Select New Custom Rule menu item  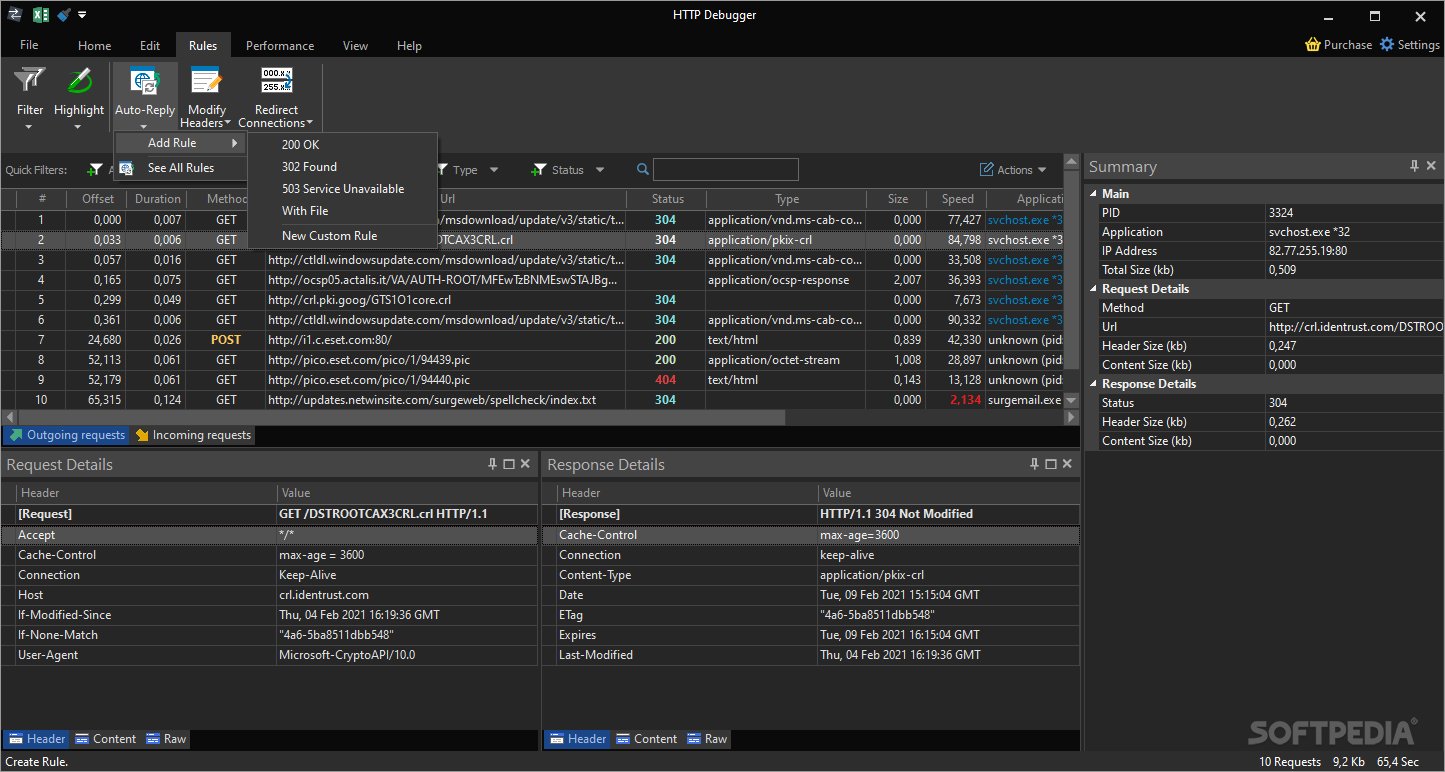click(343, 236)
